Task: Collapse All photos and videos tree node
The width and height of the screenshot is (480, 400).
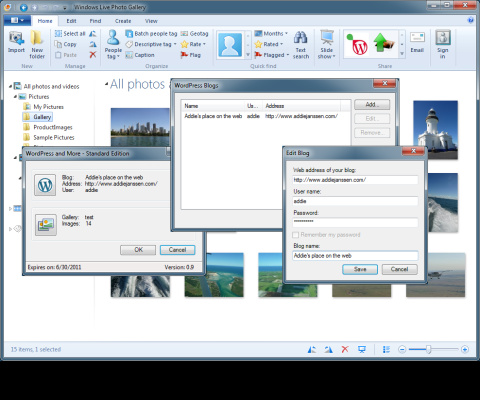Action: pos(10,86)
